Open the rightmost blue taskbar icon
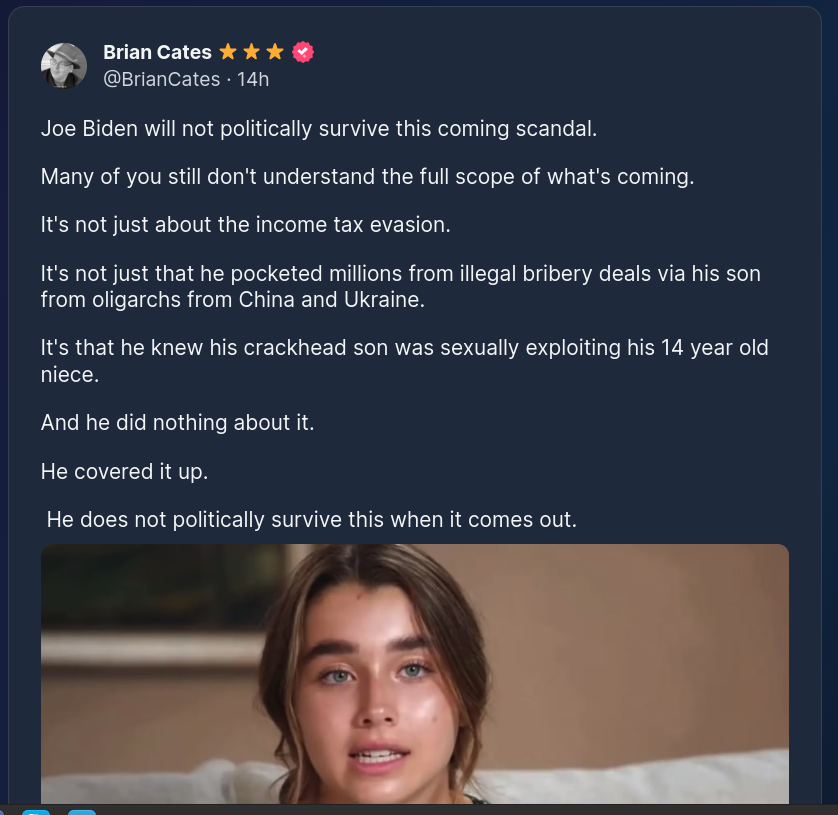Viewport: 838px width, 815px height. pyautogui.click(x=82, y=812)
